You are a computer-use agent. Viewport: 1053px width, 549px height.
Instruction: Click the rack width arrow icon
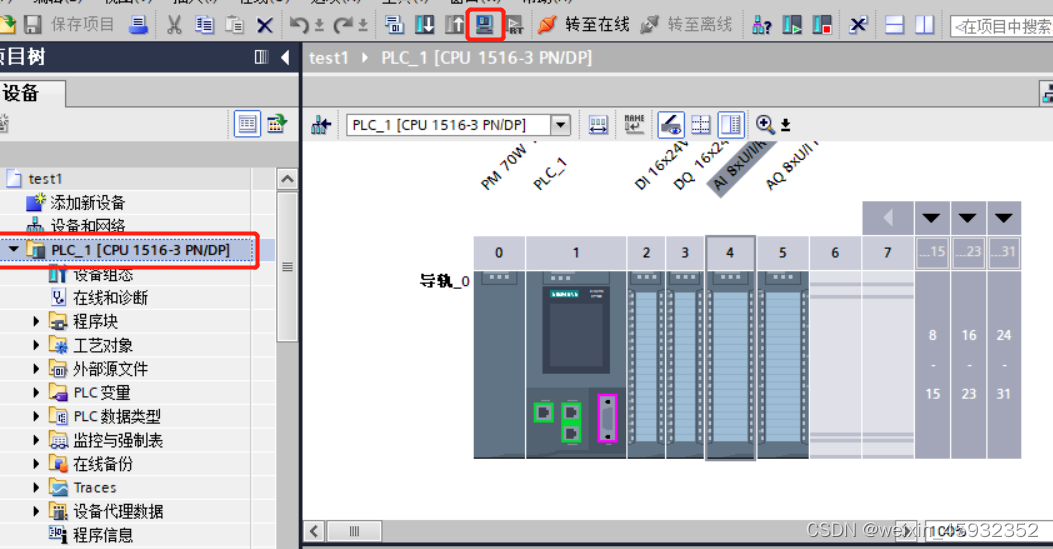[598, 125]
